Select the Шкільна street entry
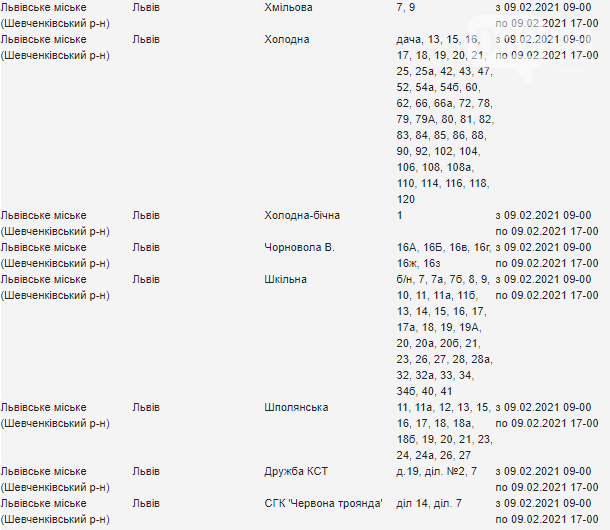 [285, 279]
